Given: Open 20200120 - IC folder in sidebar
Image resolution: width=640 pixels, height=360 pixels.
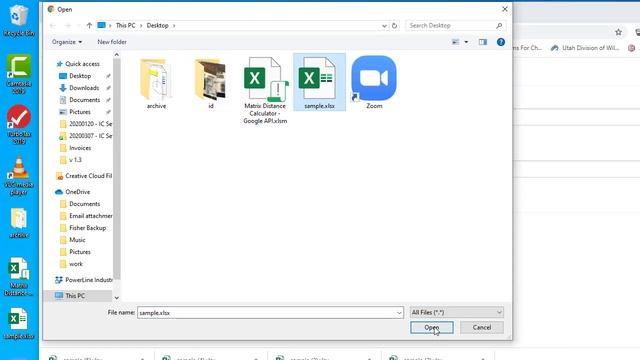Looking at the screenshot, I should (x=86, y=124).
